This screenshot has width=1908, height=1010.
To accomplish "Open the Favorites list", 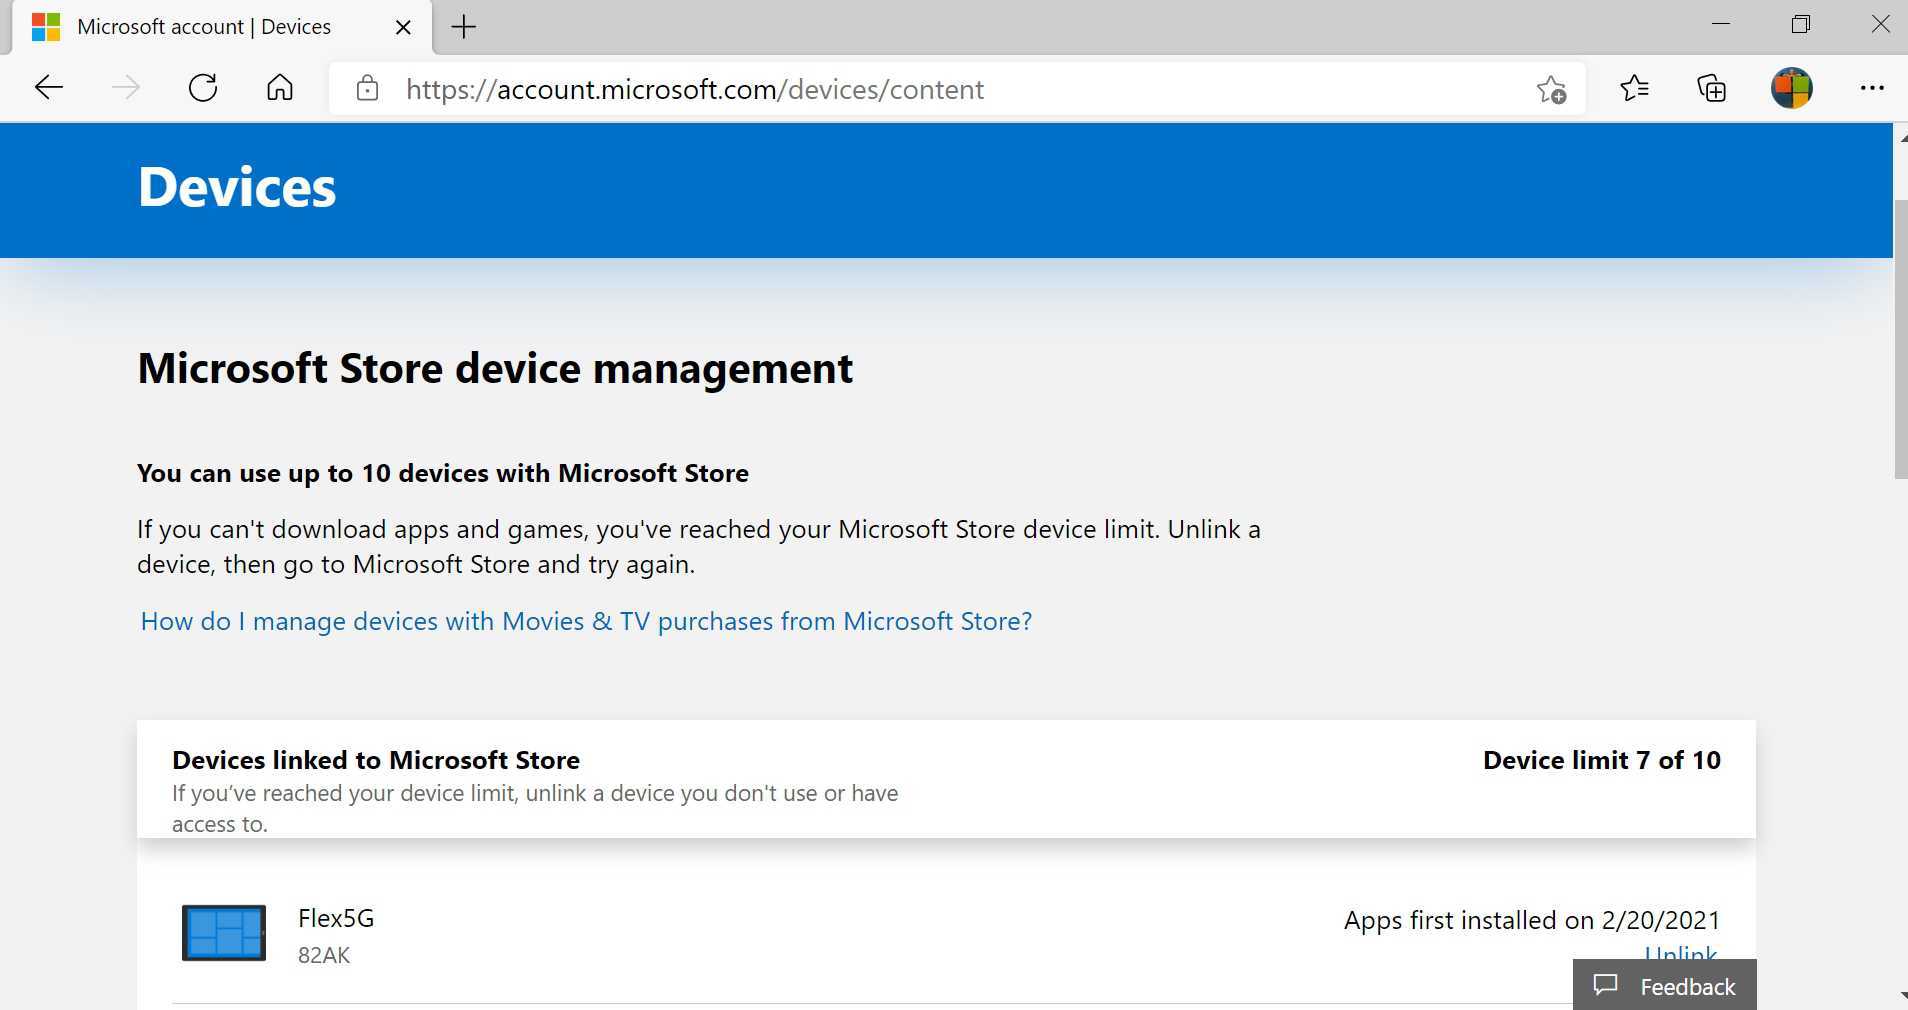I will [x=1634, y=89].
